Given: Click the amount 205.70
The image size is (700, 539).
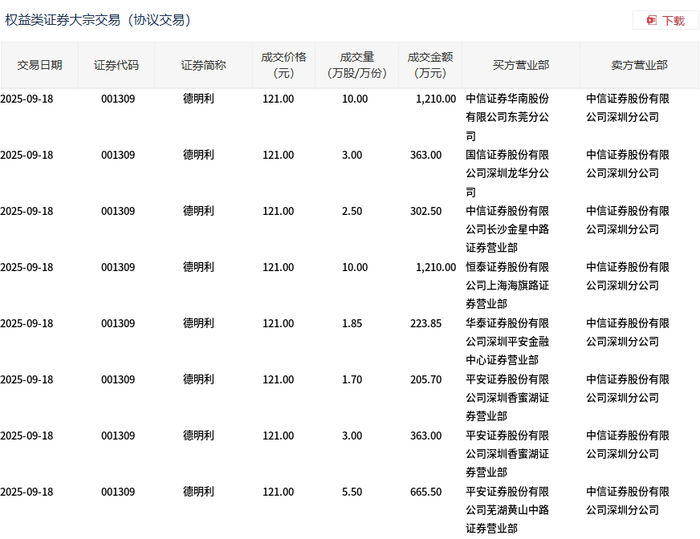Looking at the screenshot, I should coord(426,380).
